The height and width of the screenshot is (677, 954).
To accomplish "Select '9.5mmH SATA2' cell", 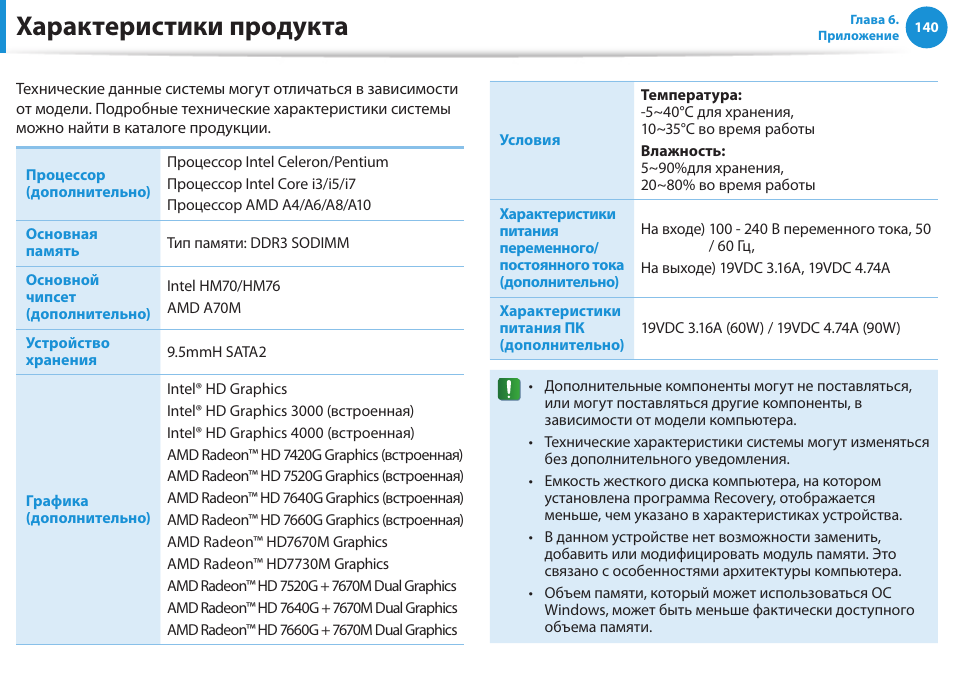I will pos(217,352).
